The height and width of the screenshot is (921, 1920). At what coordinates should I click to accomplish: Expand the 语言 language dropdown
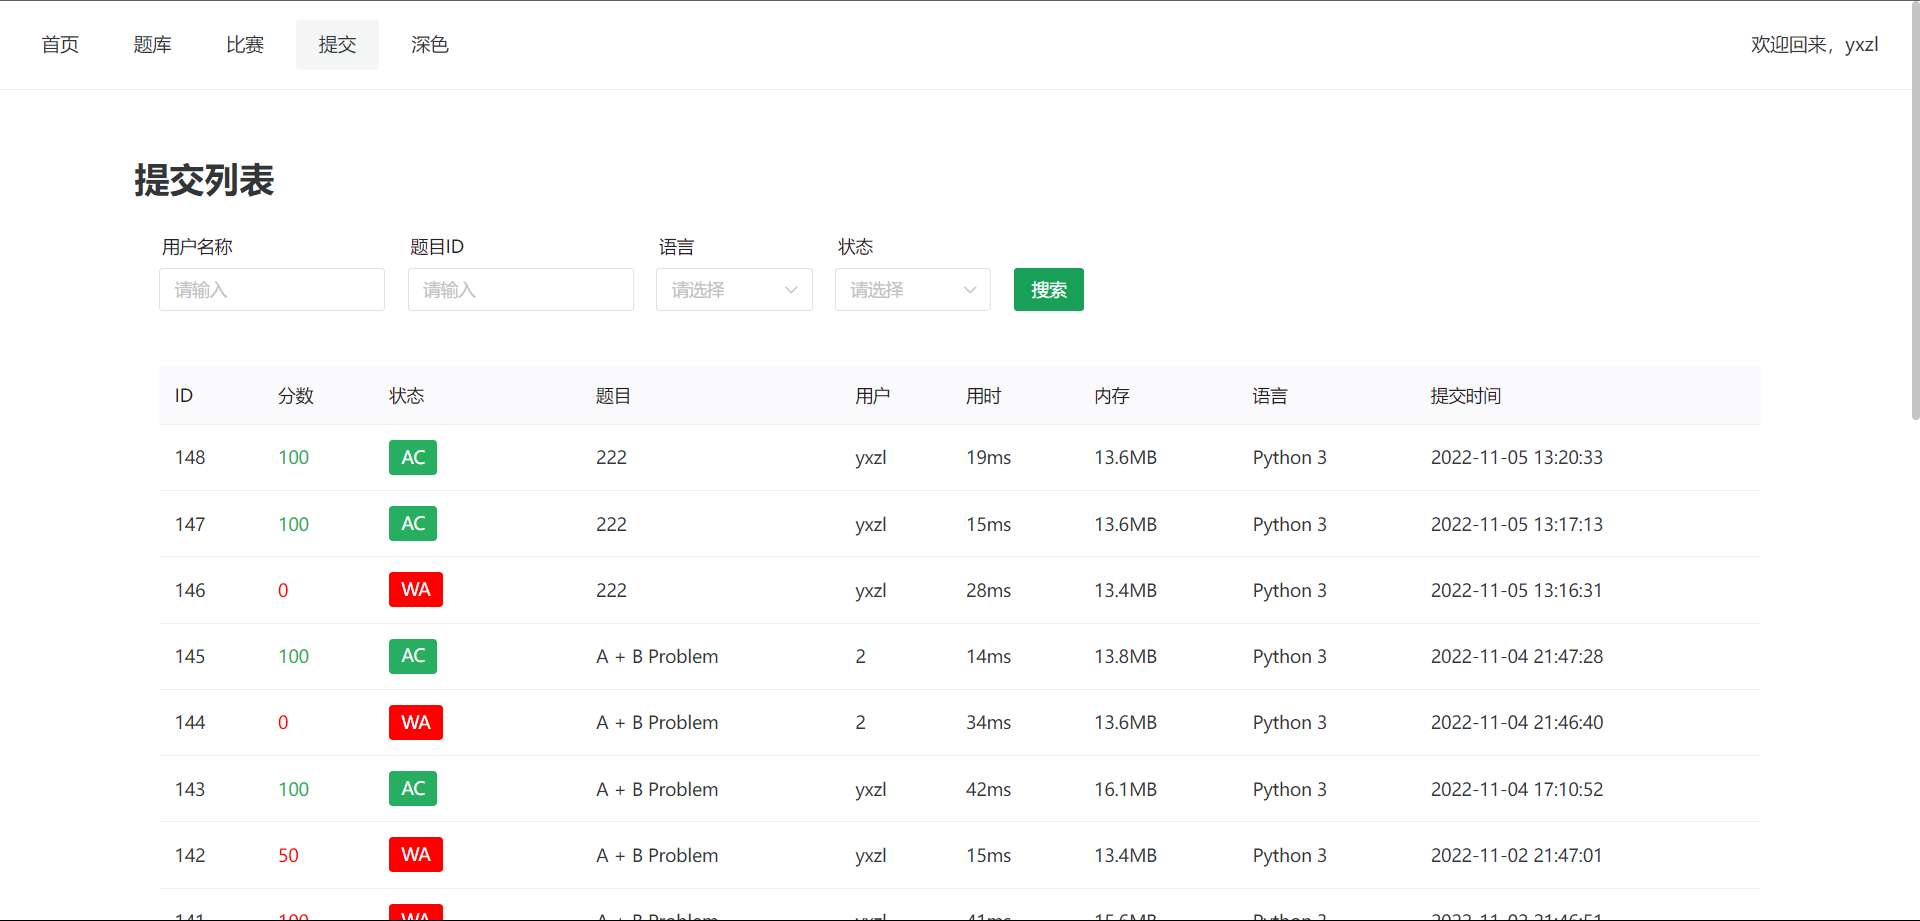click(720, 290)
